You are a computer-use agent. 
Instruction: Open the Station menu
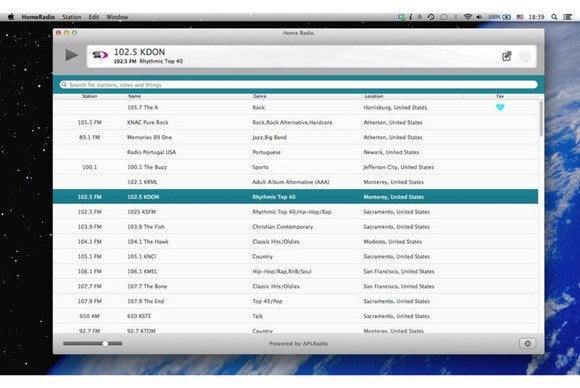click(x=72, y=17)
